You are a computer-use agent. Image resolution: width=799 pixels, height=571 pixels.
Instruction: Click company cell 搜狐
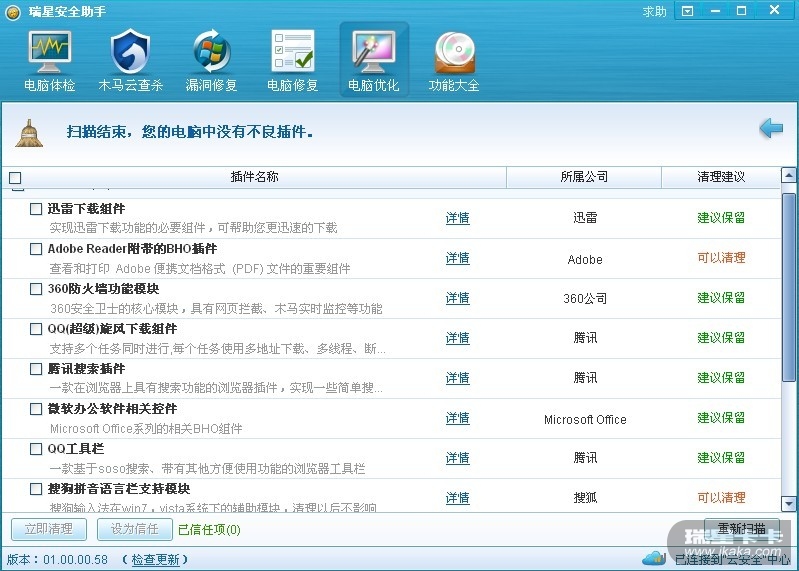(x=585, y=498)
